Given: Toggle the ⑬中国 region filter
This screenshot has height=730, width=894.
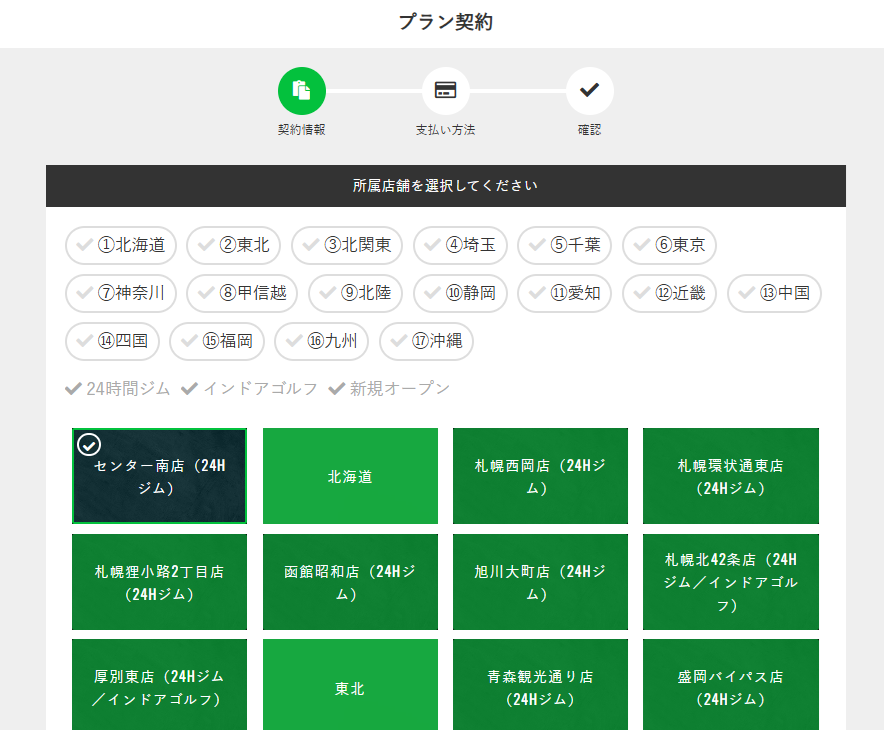Looking at the screenshot, I should point(774,293).
